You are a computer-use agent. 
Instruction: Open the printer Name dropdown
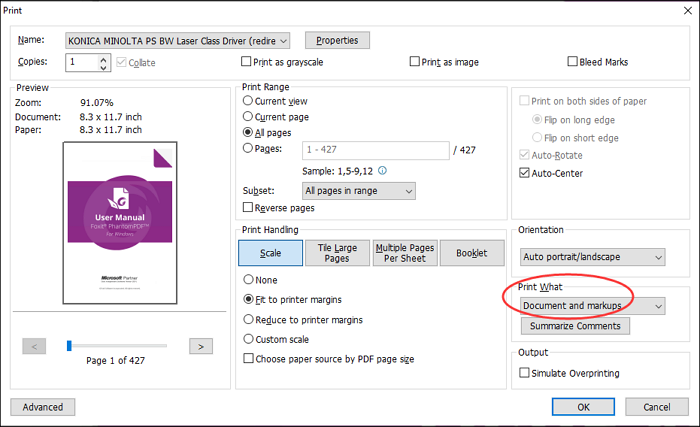[x=284, y=41]
